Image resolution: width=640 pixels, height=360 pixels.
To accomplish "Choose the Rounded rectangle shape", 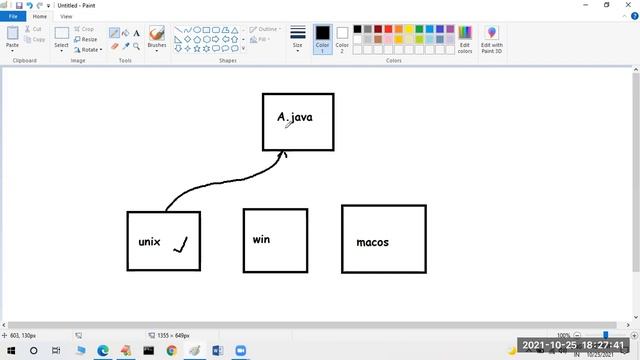I will pos(216,30).
